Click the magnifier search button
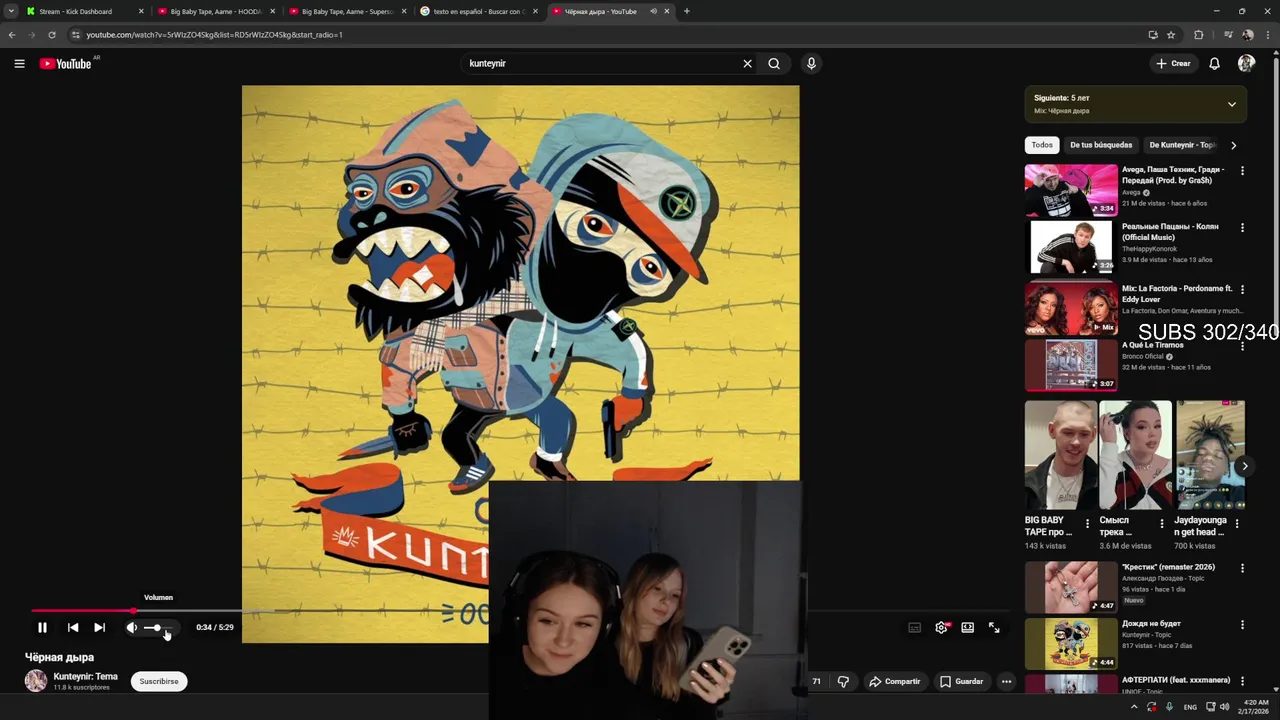Screen dimensions: 1280x720 774,63
